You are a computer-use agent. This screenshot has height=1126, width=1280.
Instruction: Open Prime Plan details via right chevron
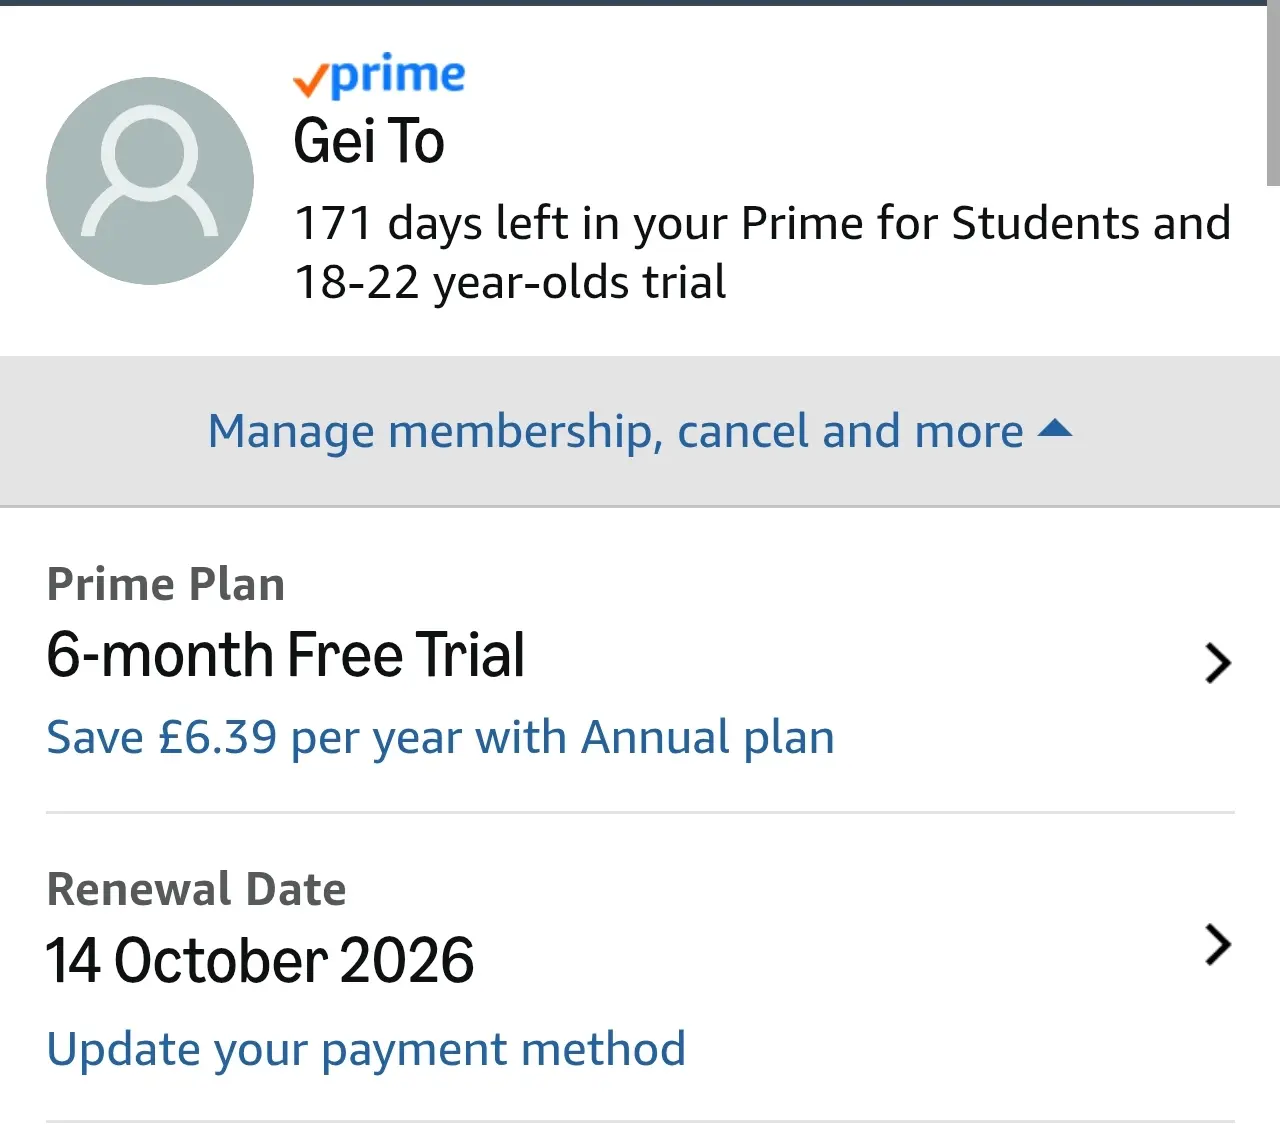click(1218, 663)
